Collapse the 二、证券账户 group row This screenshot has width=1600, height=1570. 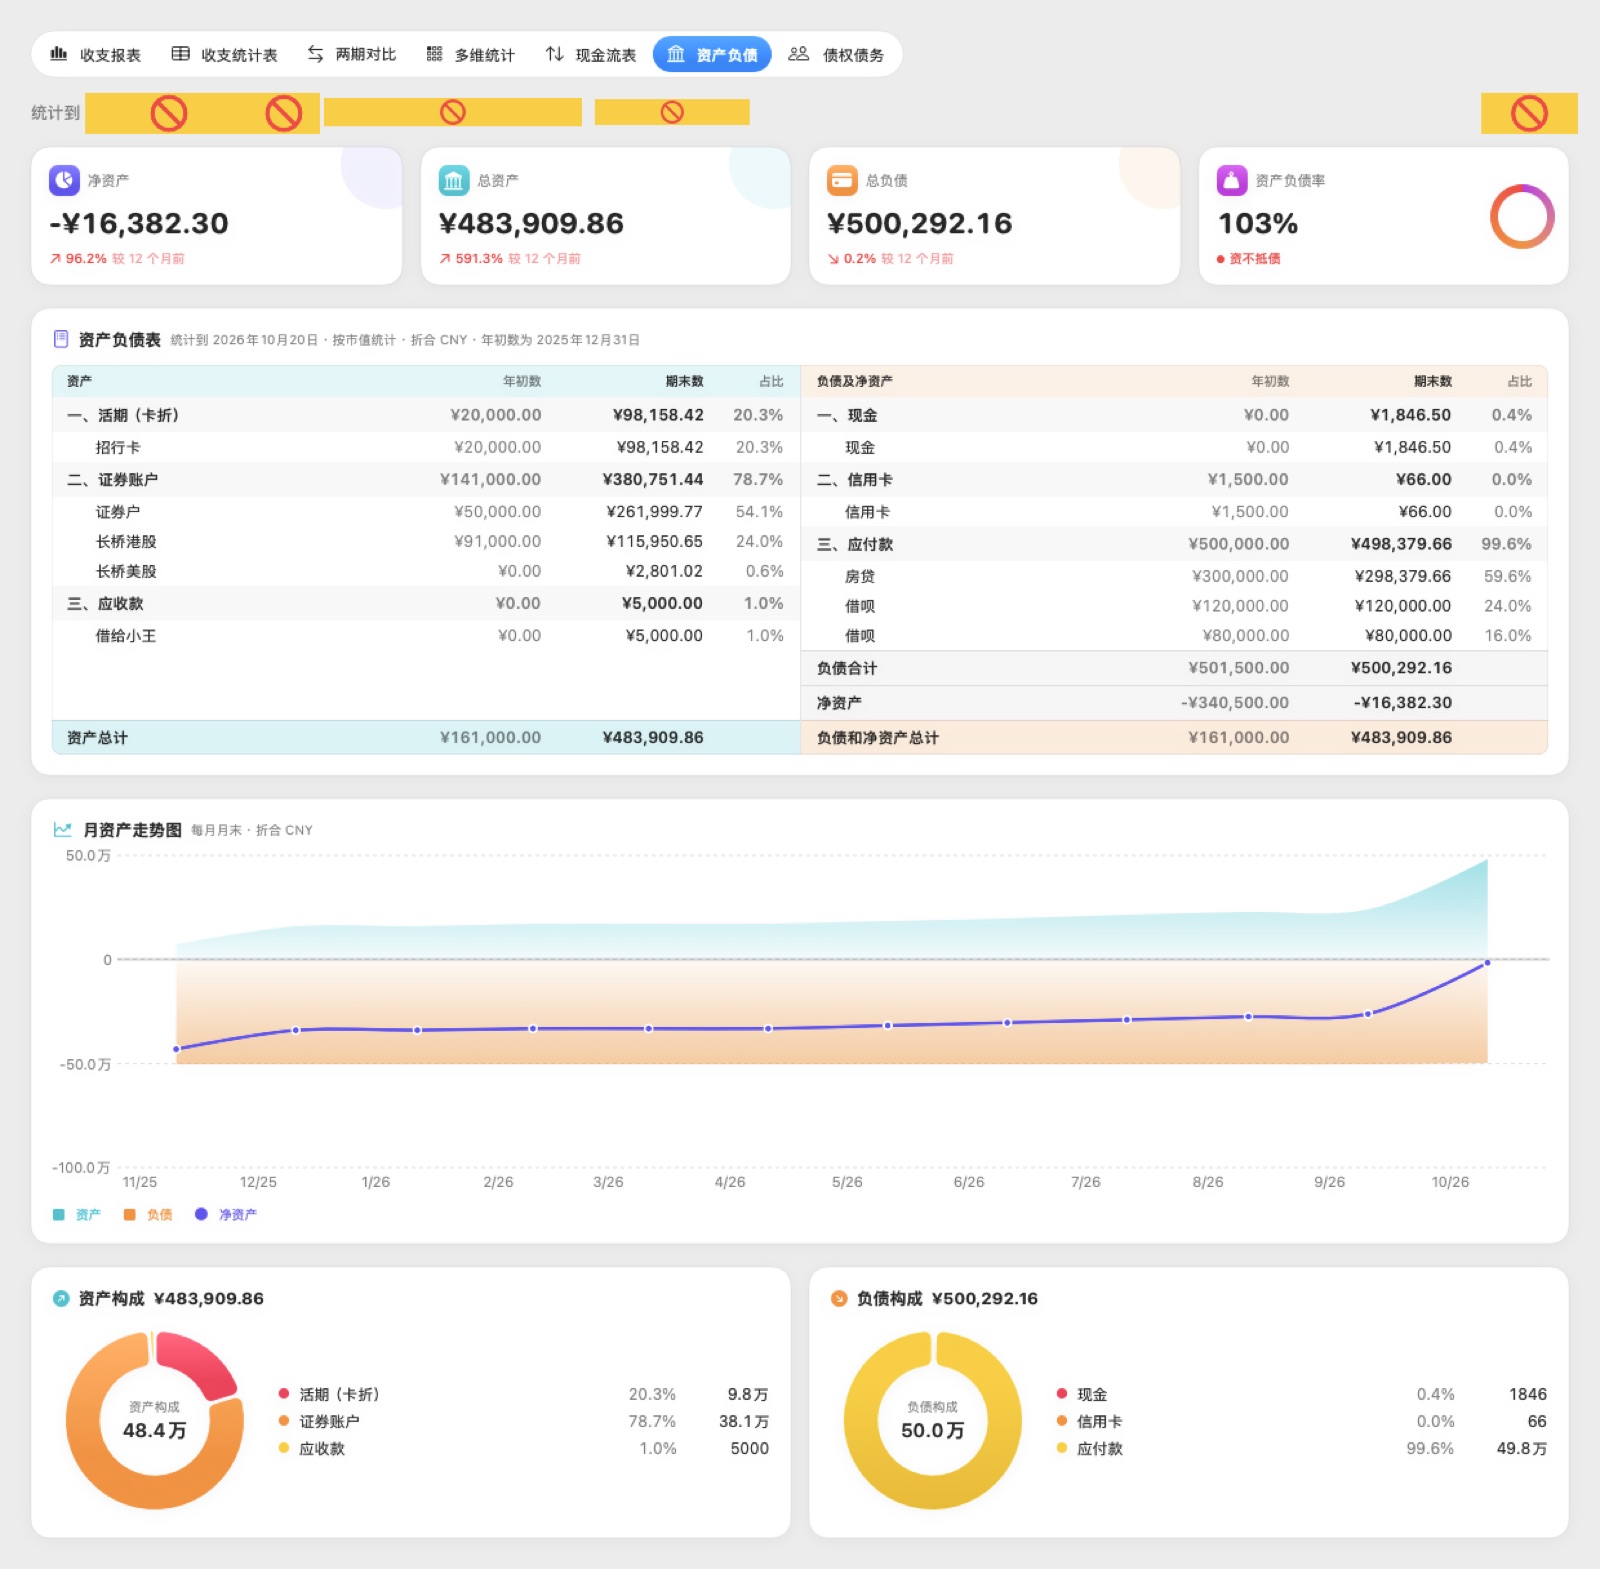click(x=426, y=479)
